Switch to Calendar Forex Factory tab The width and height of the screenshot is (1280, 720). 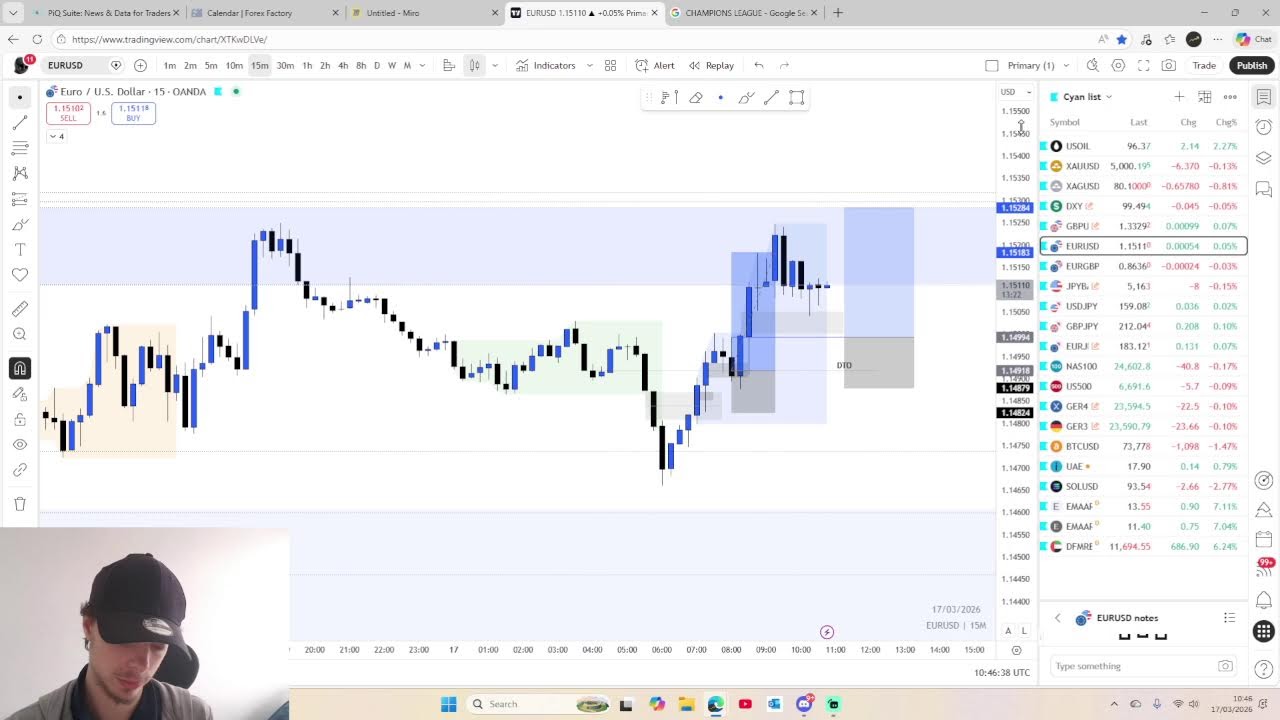pyautogui.click(x=249, y=13)
